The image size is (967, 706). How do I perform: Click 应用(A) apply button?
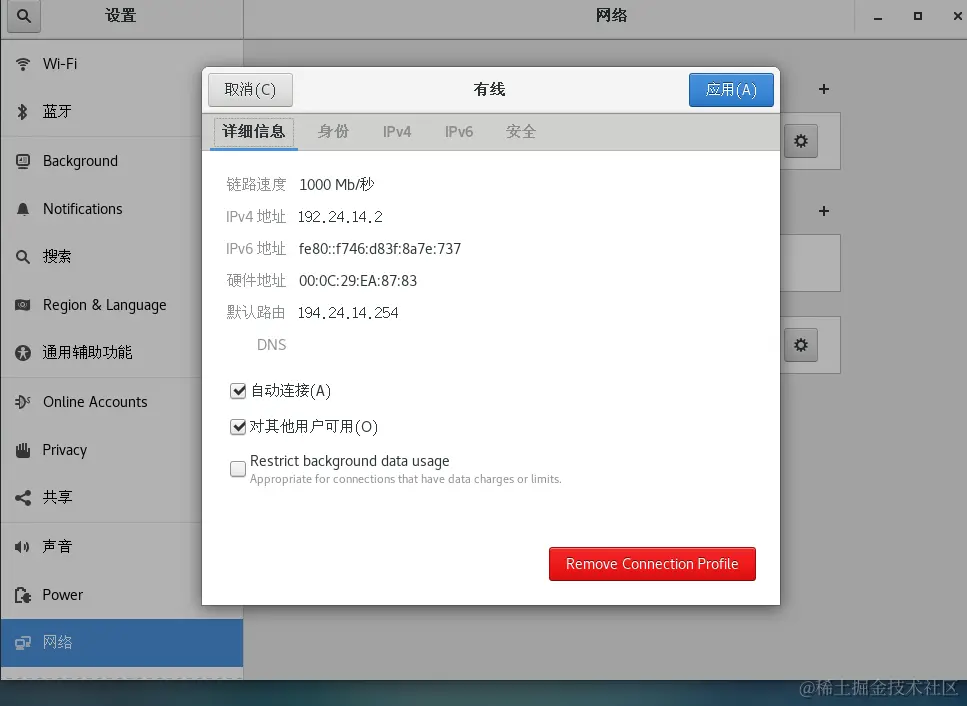(731, 90)
